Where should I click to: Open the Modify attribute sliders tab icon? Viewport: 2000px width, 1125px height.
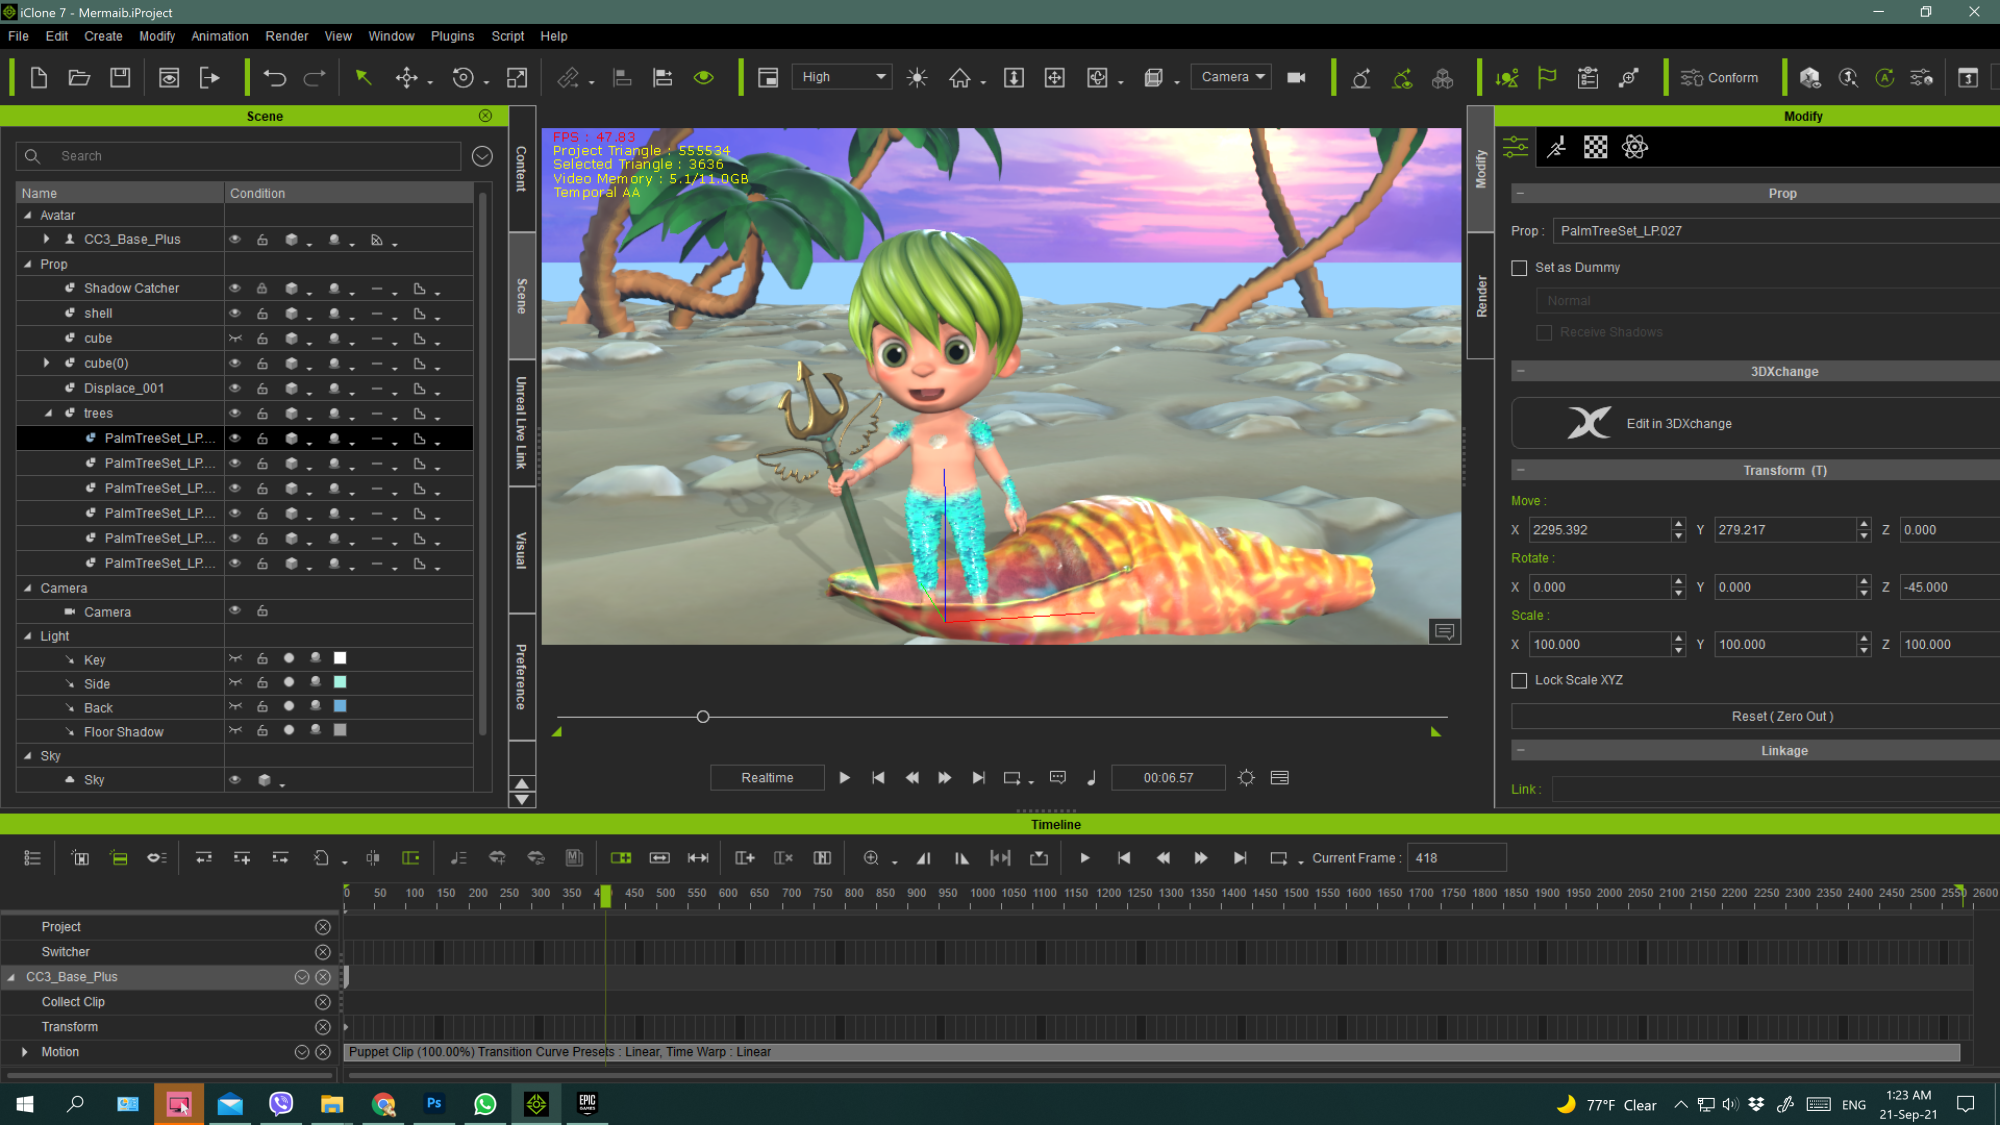[1516, 148]
